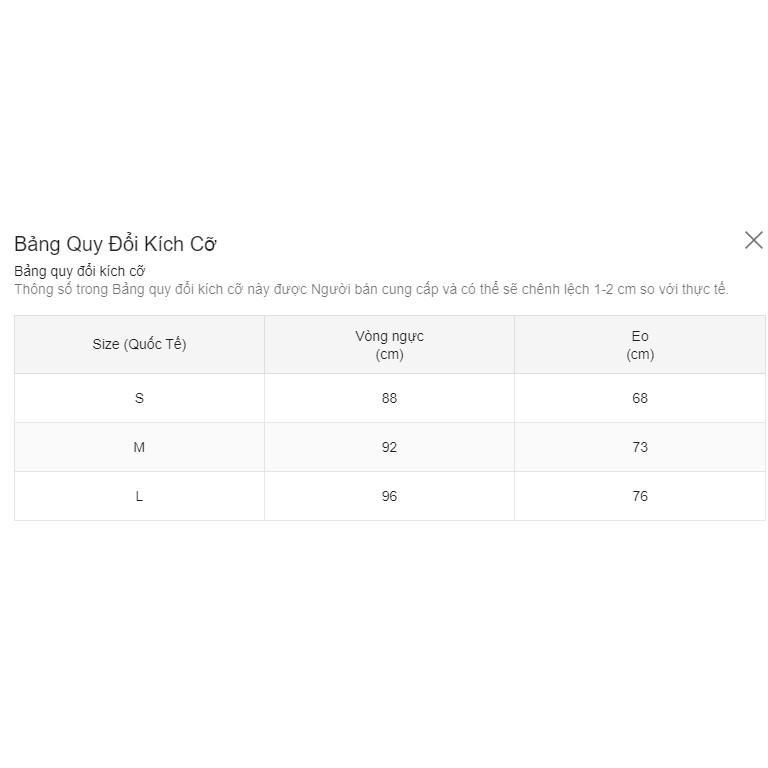Click the Vòng ngực (cm) column header
This screenshot has height=768, width=768.
pos(389,344)
